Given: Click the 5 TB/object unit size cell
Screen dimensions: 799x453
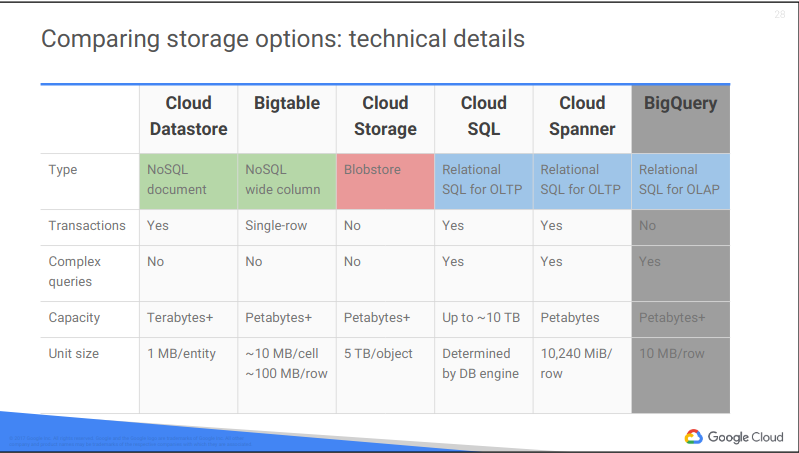Looking at the screenshot, I should (378, 354).
